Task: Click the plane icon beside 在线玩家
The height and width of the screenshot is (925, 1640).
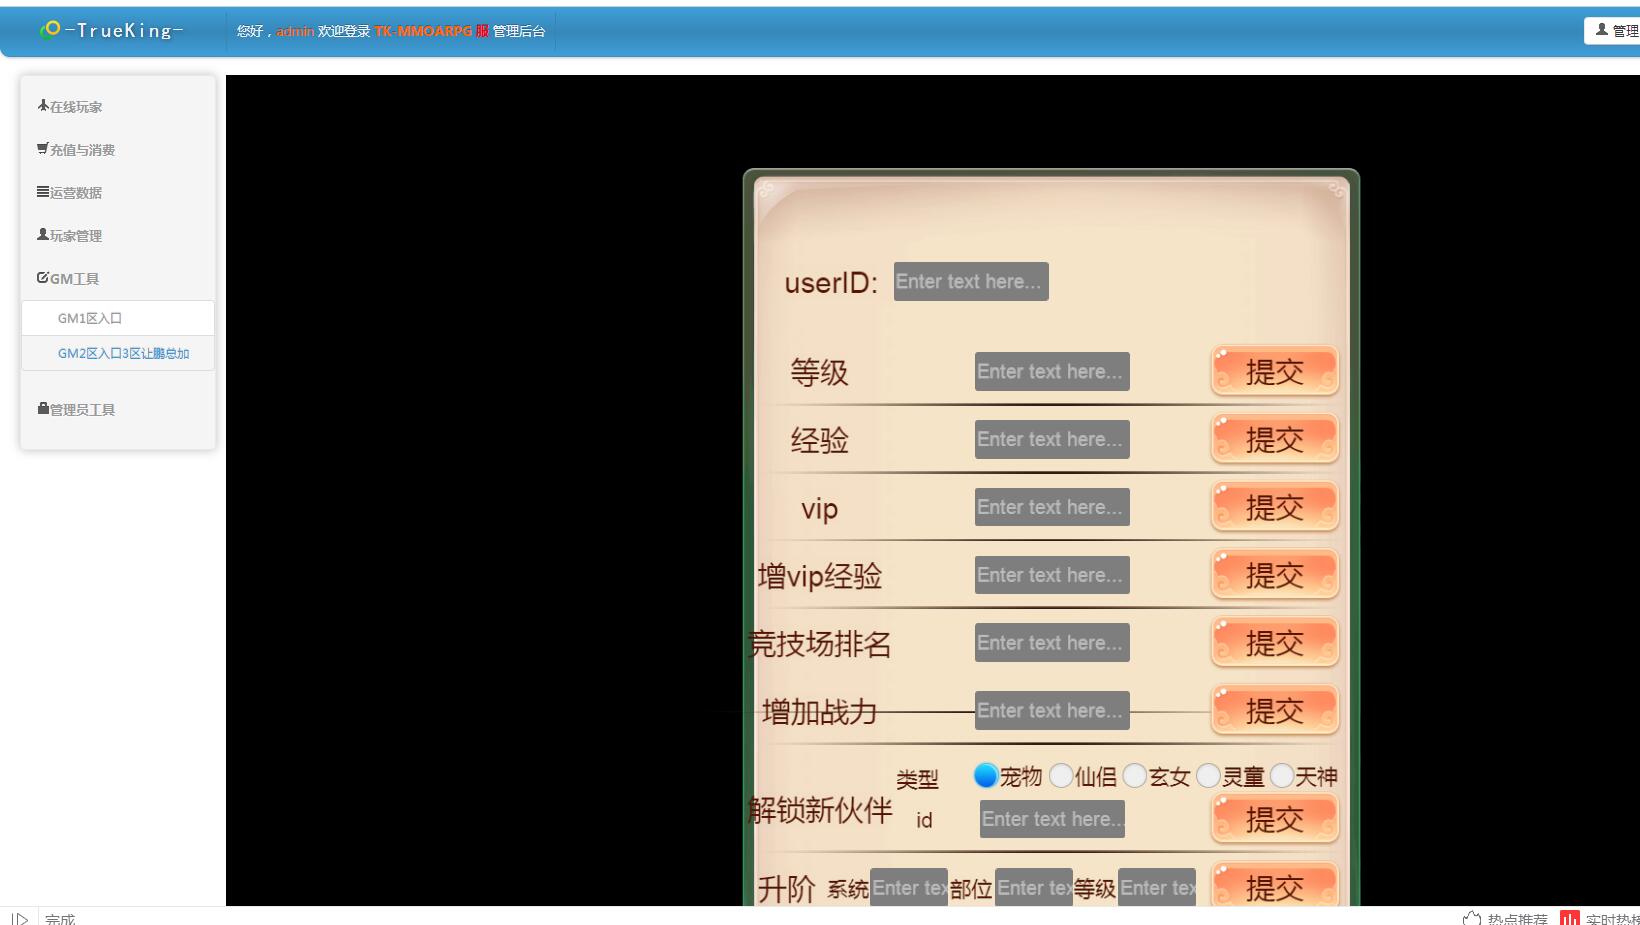Action: click(x=43, y=105)
